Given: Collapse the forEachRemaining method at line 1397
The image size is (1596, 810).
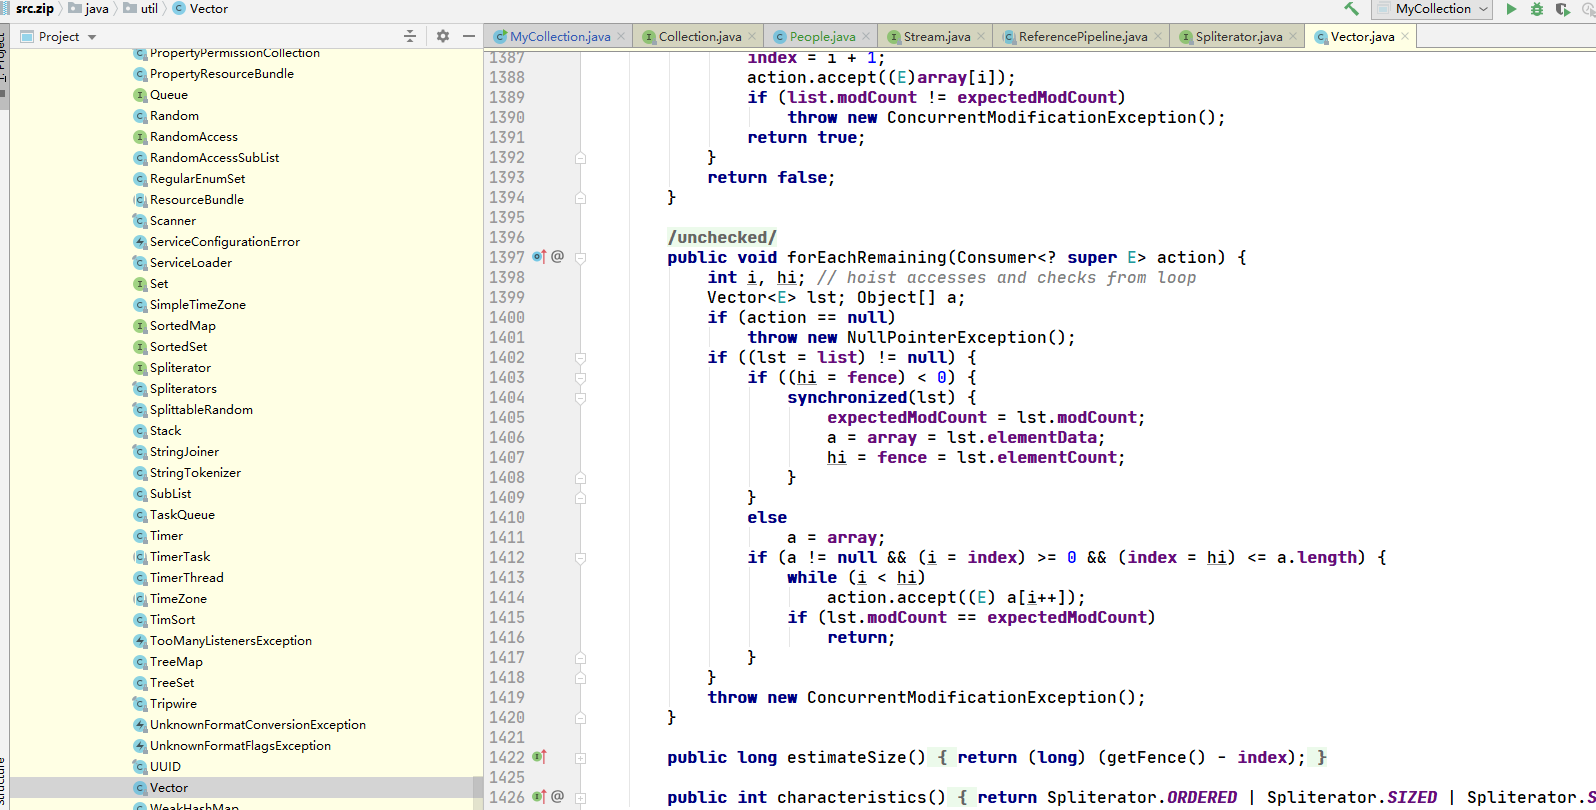Looking at the screenshot, I should (x=580, y=258).
